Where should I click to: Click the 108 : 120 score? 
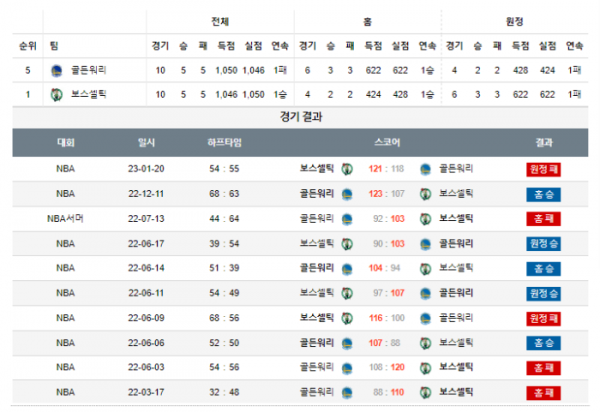386,367
